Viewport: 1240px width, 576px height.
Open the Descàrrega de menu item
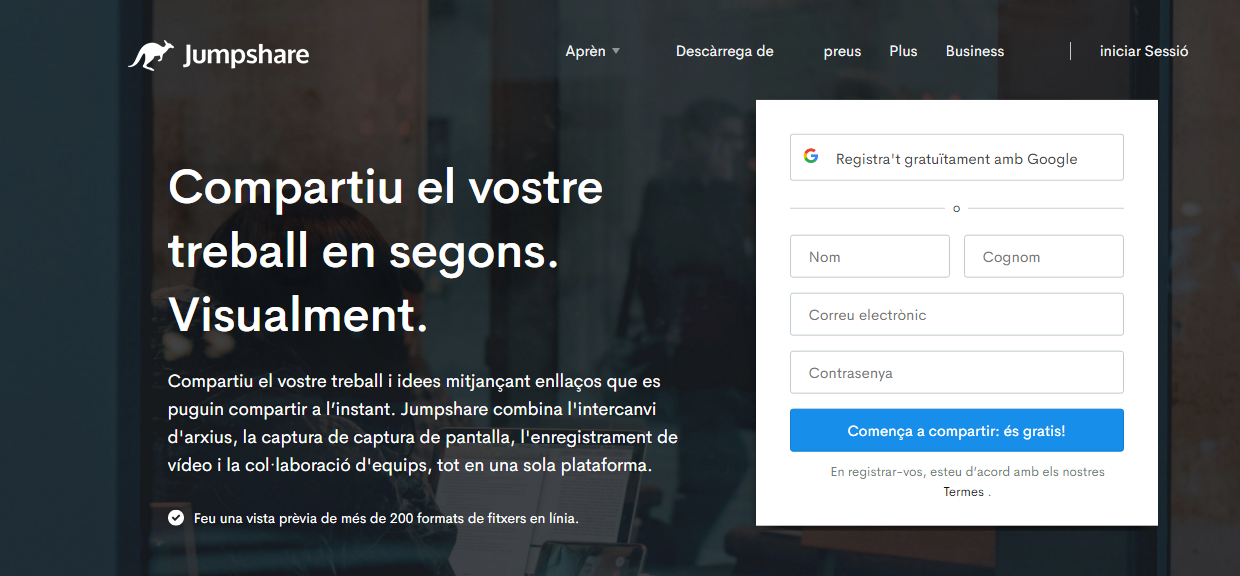(725, 51)
